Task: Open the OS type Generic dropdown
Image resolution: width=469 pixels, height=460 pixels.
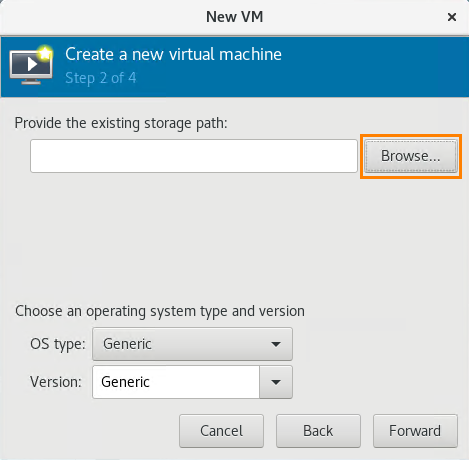Action: coord(192,344)
